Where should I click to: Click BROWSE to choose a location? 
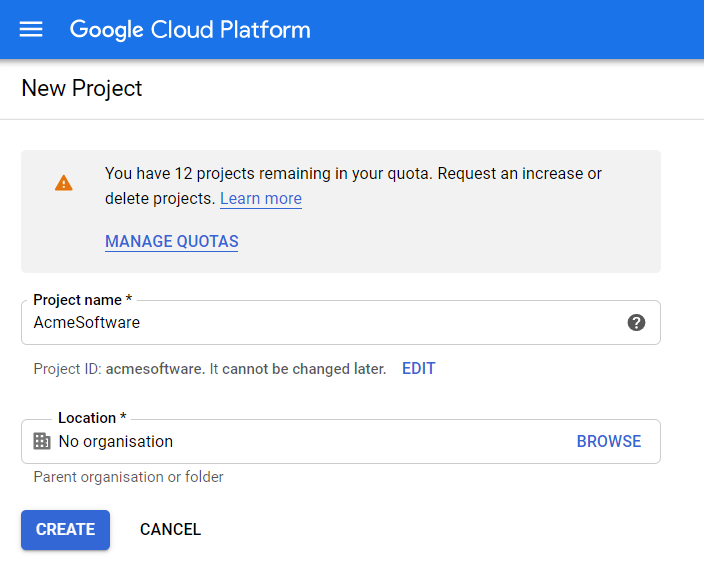(x=609, y=441)
